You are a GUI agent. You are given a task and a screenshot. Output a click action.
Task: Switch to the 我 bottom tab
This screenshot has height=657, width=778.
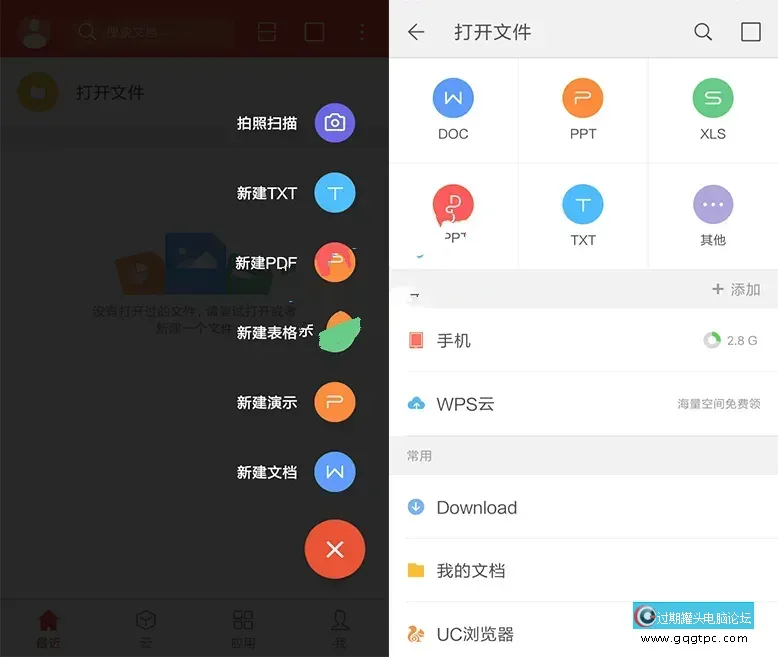click(x=340, y=629)
